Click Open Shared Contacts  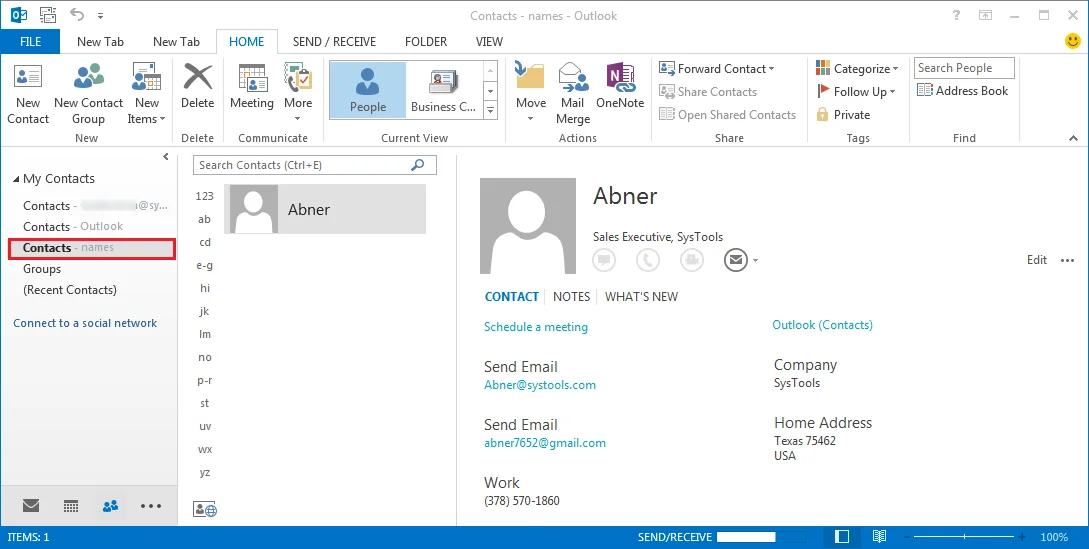coord(727,114)
